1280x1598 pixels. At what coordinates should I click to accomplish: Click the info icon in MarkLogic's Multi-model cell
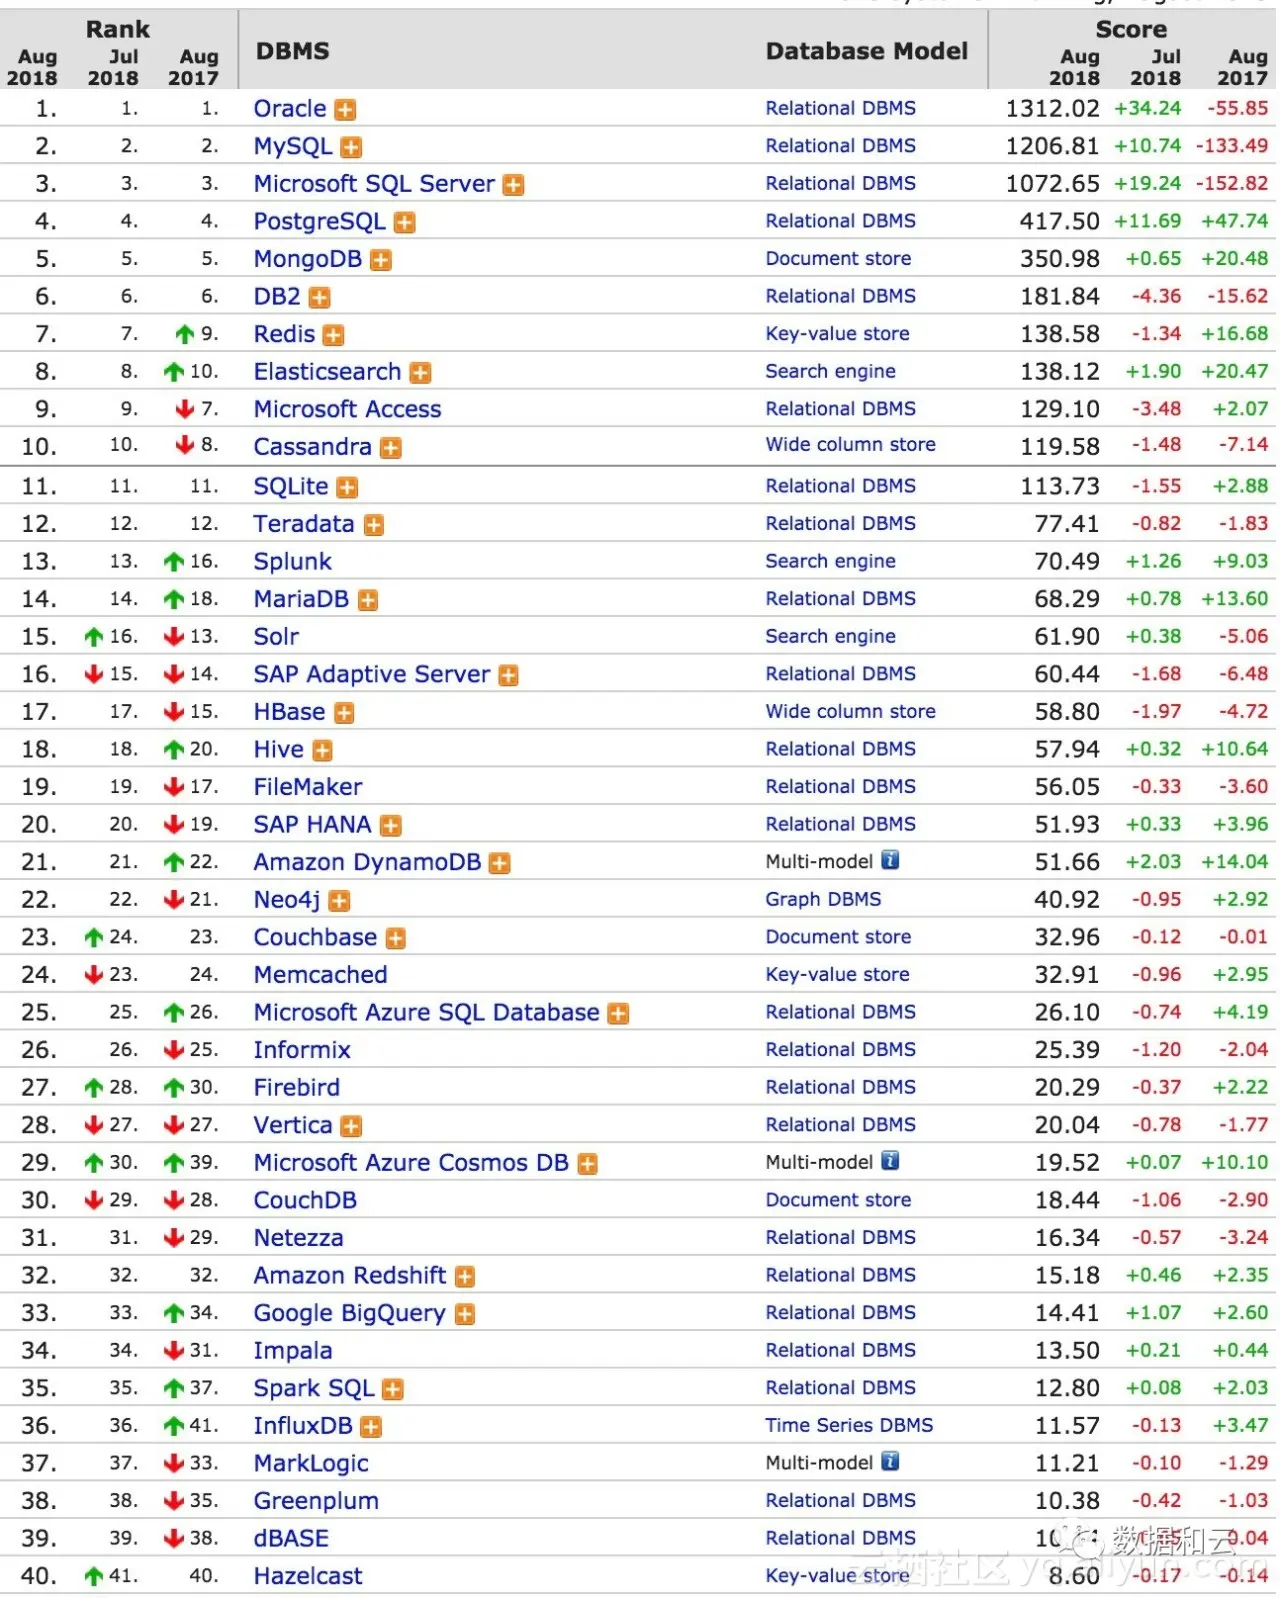point(890,1462)
